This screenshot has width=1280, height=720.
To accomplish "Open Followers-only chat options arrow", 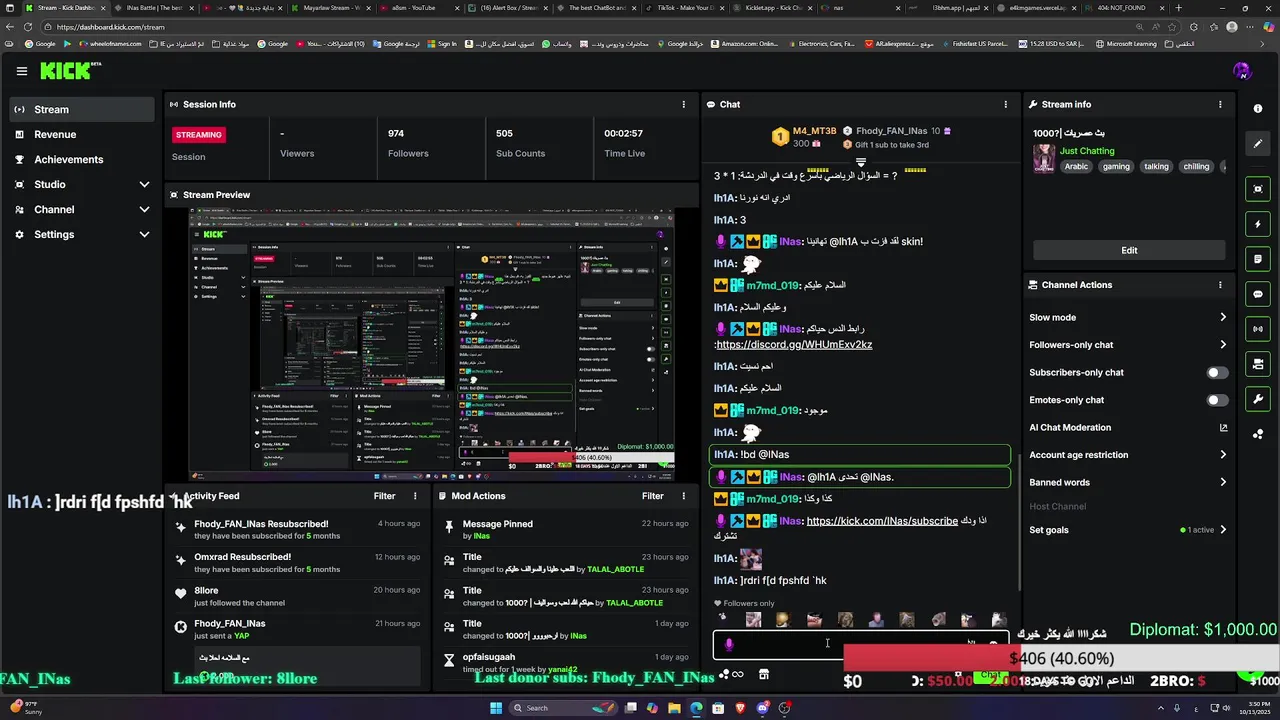I will (1223, 345).
